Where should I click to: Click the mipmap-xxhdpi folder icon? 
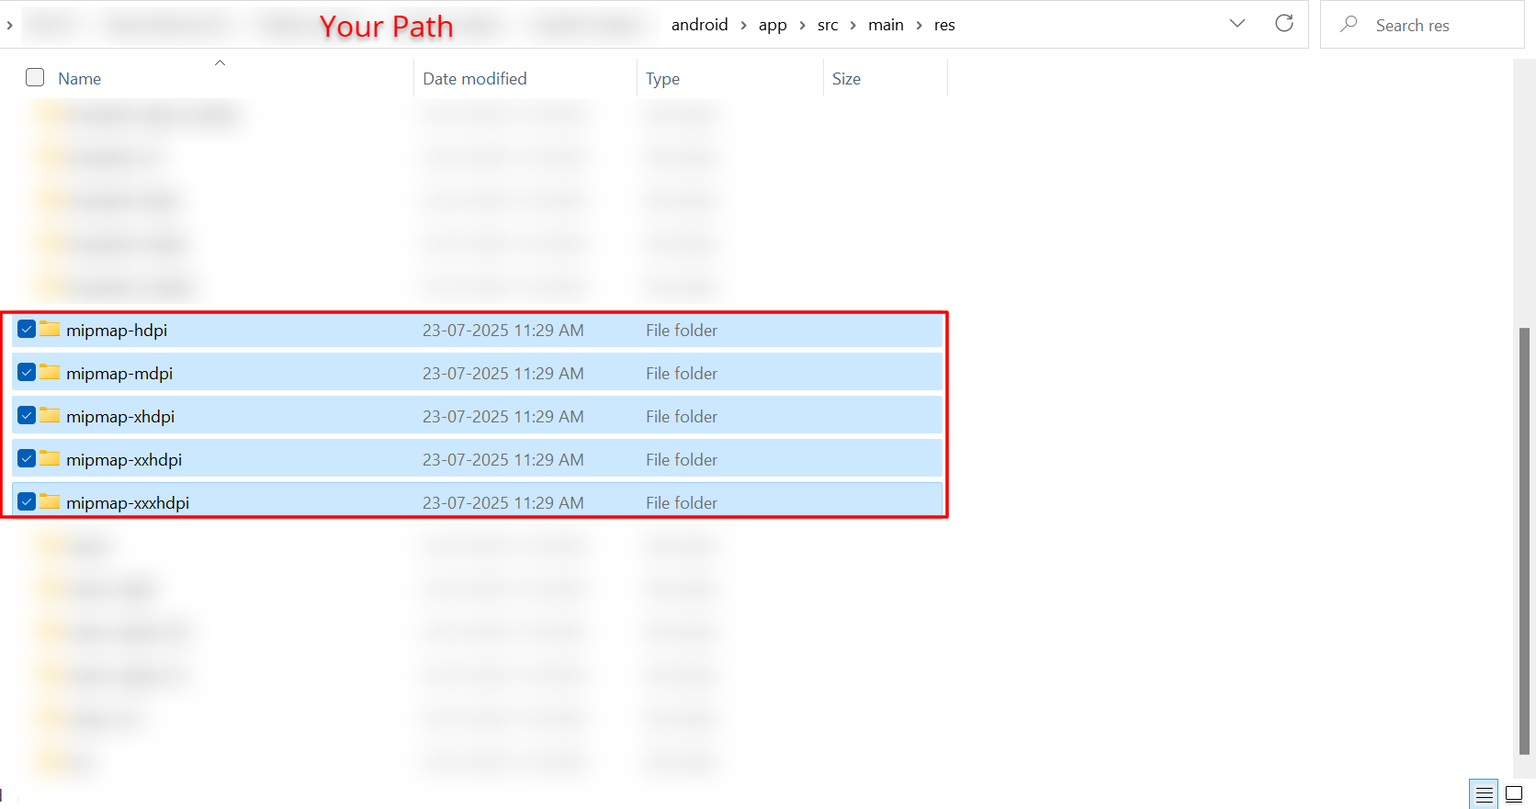(x=50, y=458)
